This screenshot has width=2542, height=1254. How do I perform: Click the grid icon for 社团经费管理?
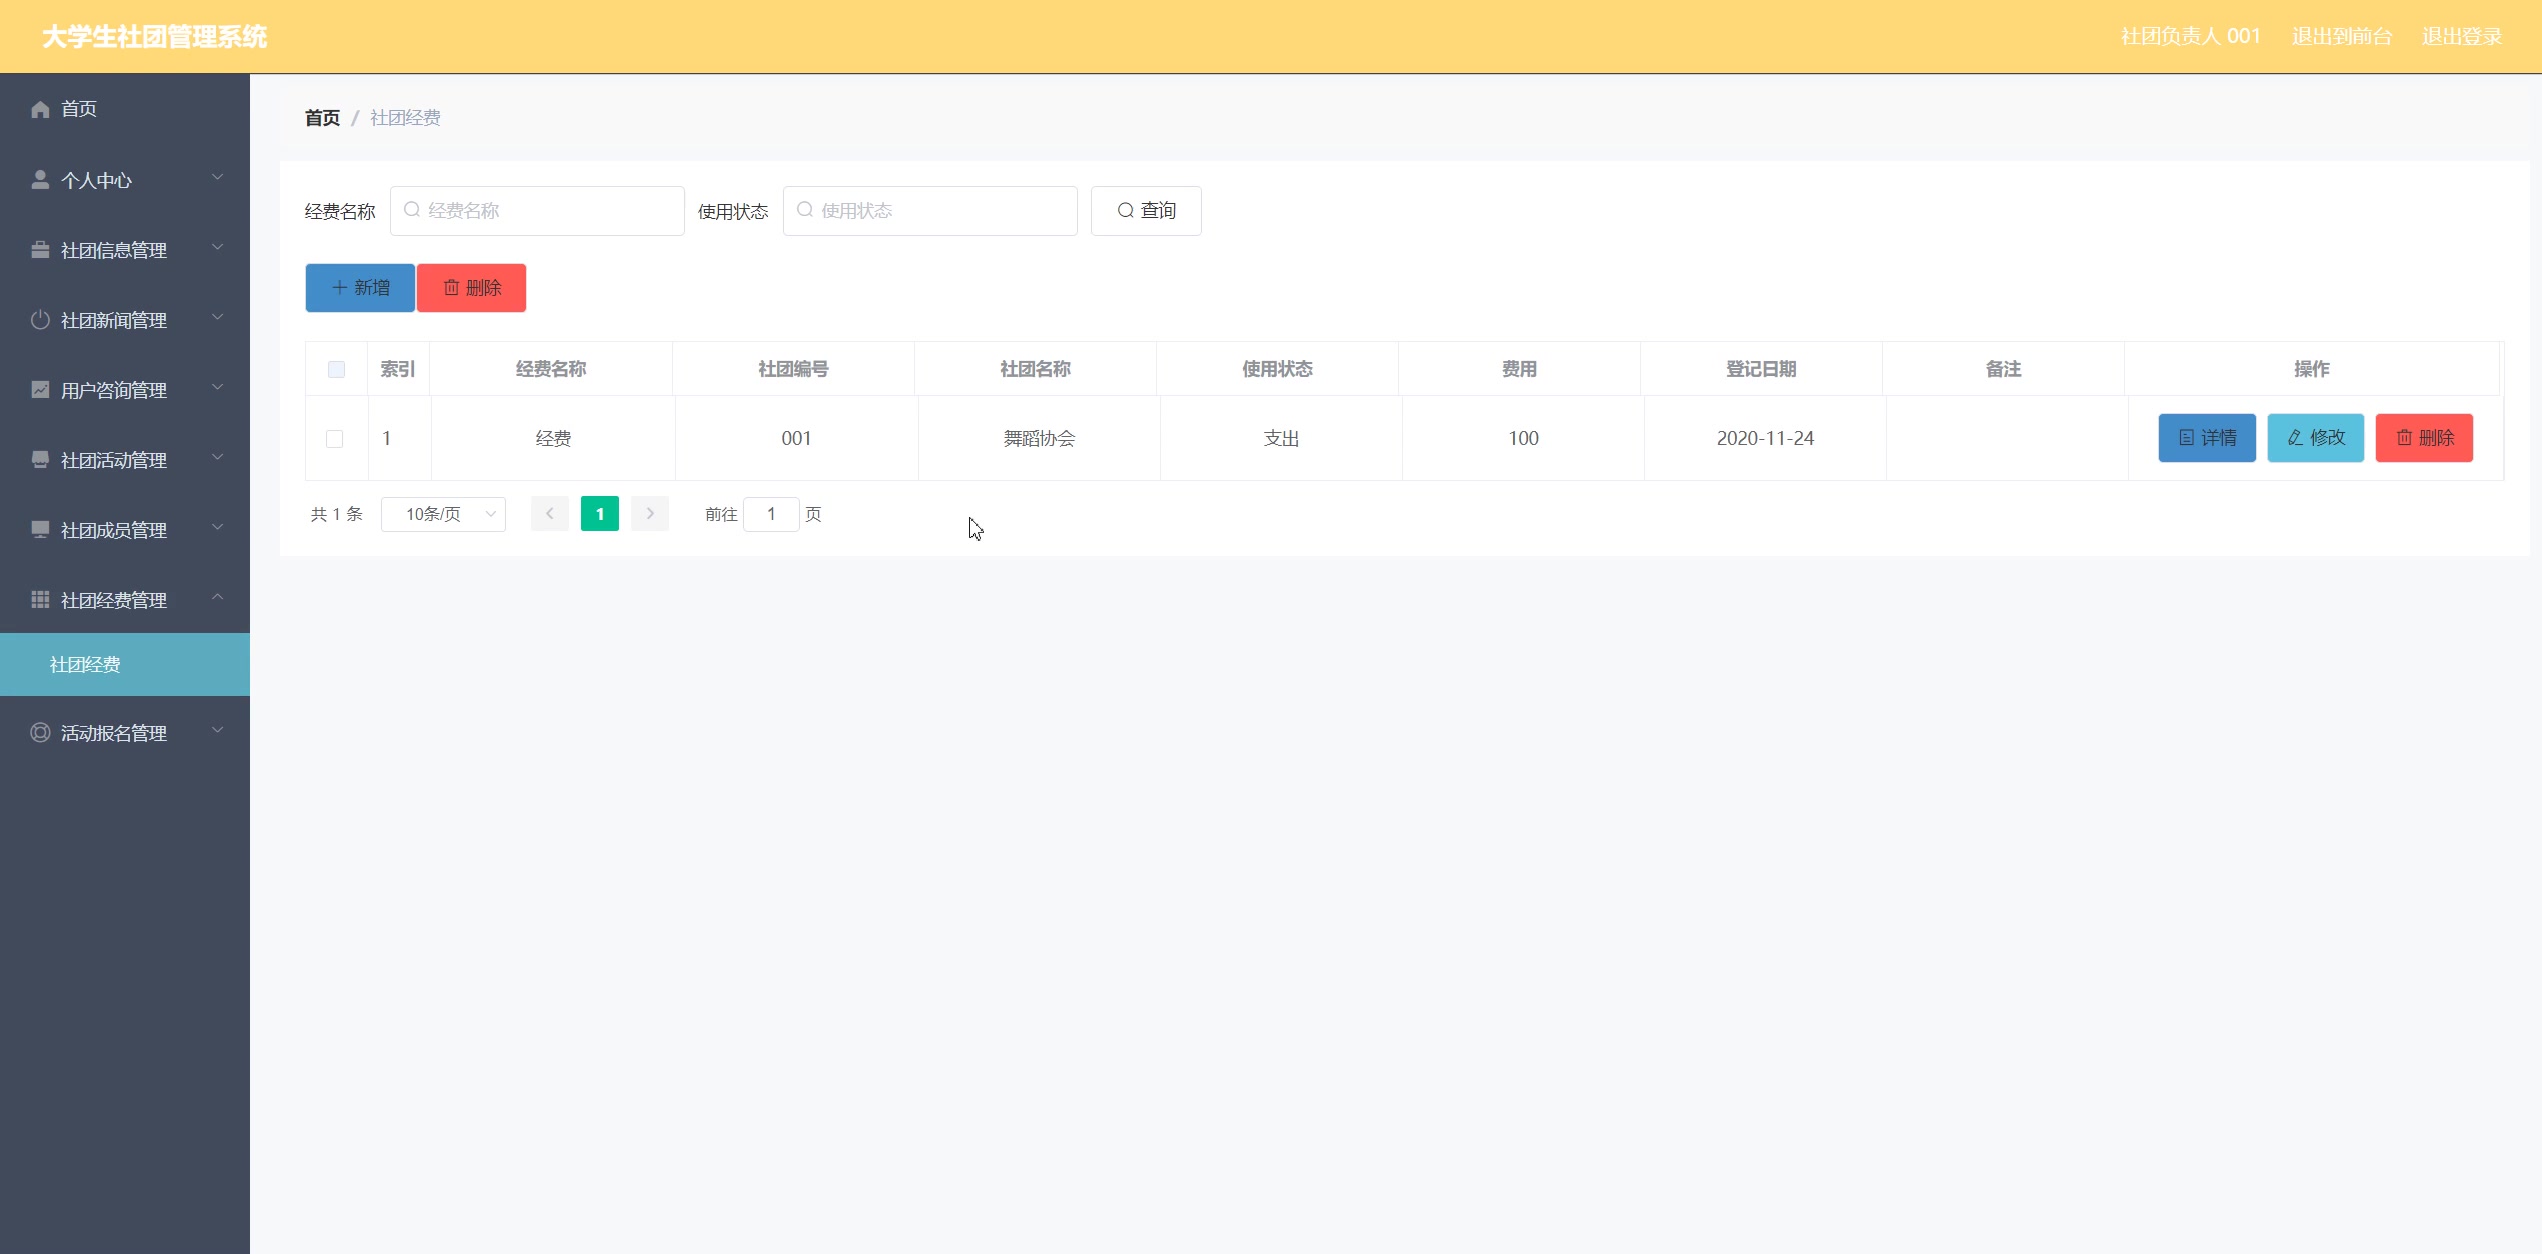(x=40, y=600)
